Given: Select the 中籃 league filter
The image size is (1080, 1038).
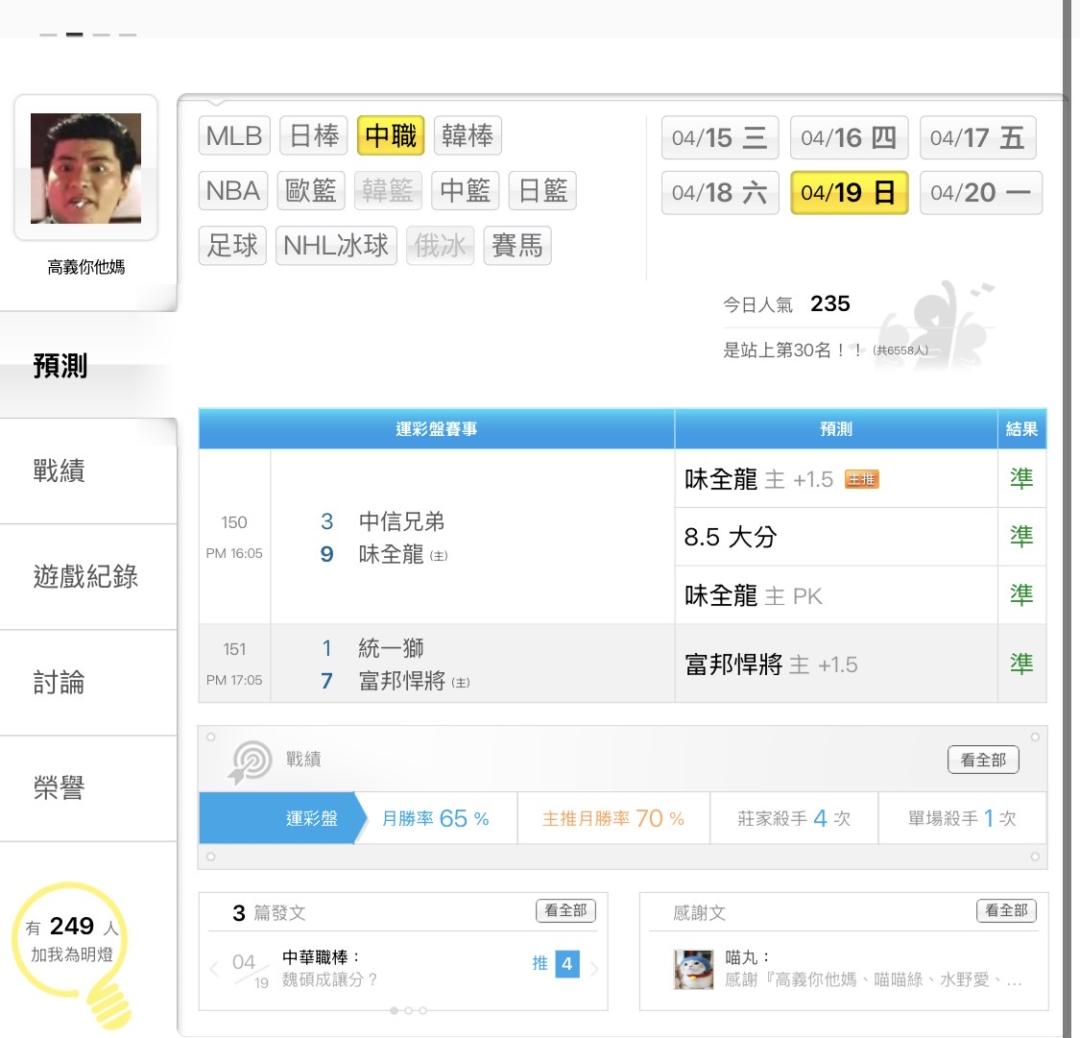Looking at the screenshot, I should [465, 190].
